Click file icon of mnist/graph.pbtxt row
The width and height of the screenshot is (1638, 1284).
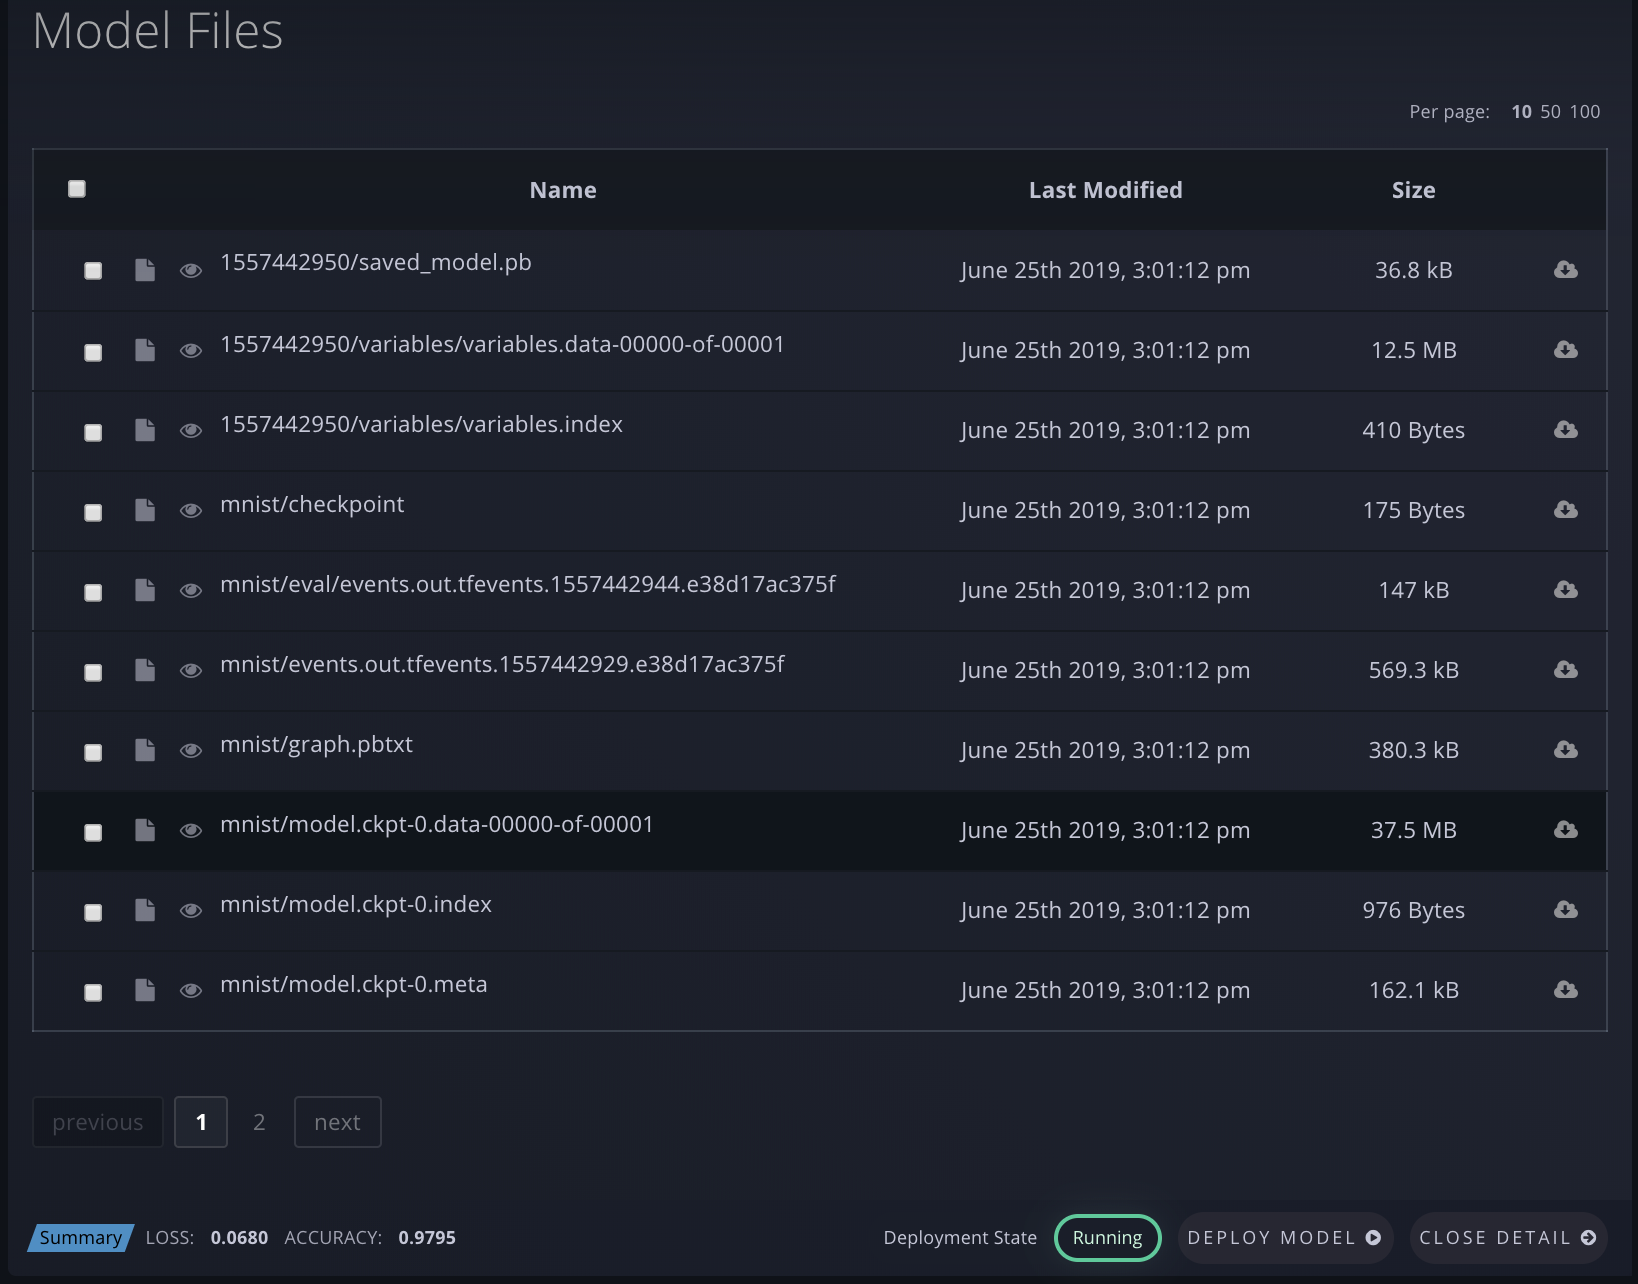tap(145, 750)
